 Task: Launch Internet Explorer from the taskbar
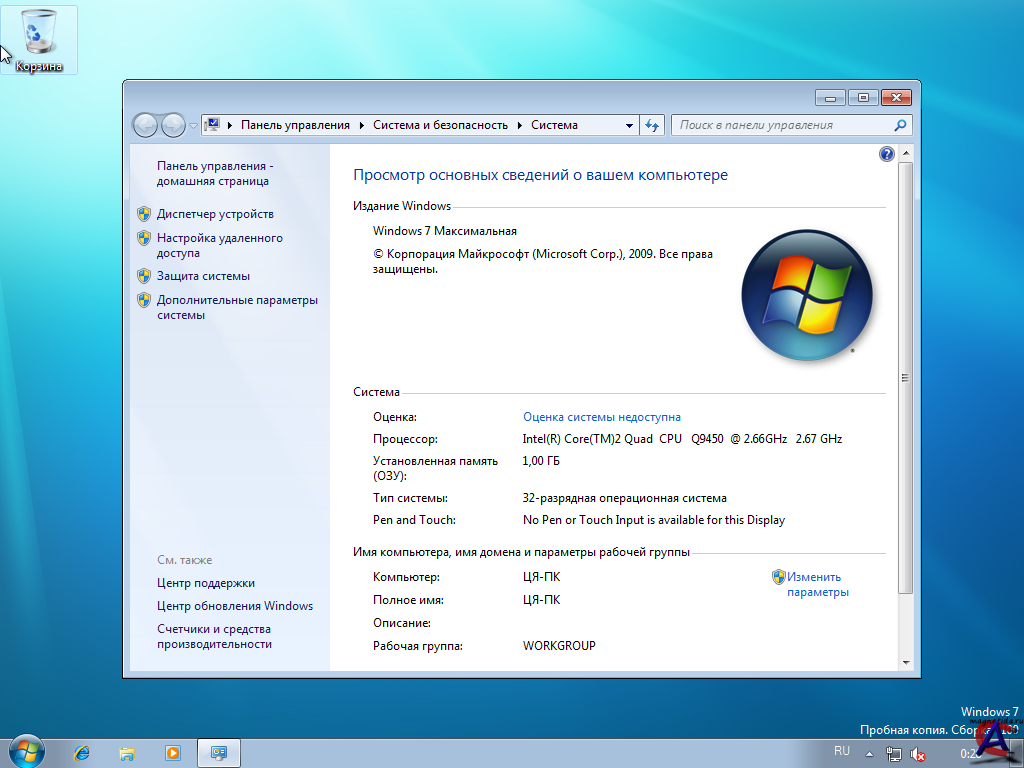coord(82,752)
